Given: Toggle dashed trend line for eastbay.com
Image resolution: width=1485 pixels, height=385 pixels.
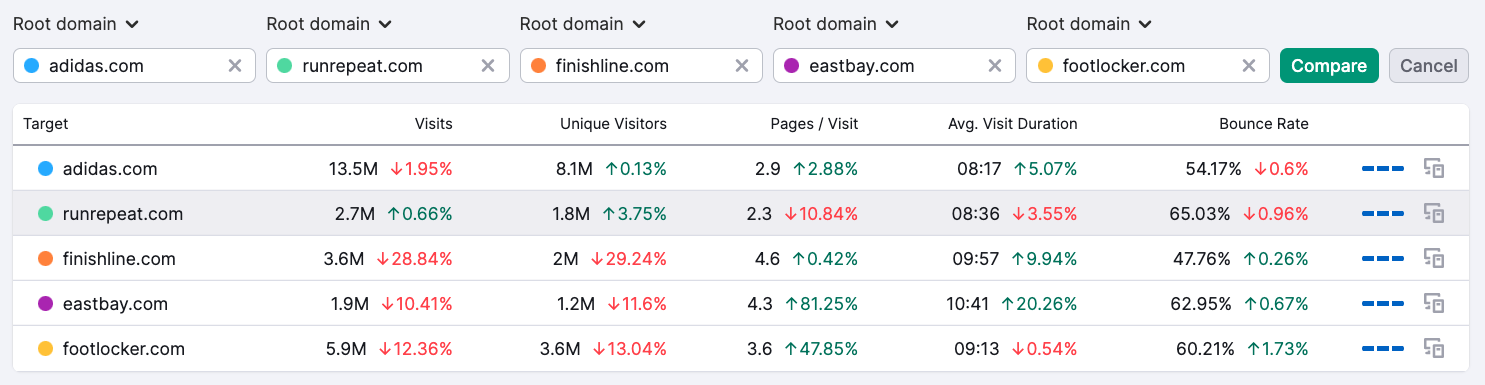Looking at the screenshot, I should click(x=1383, y=304).
